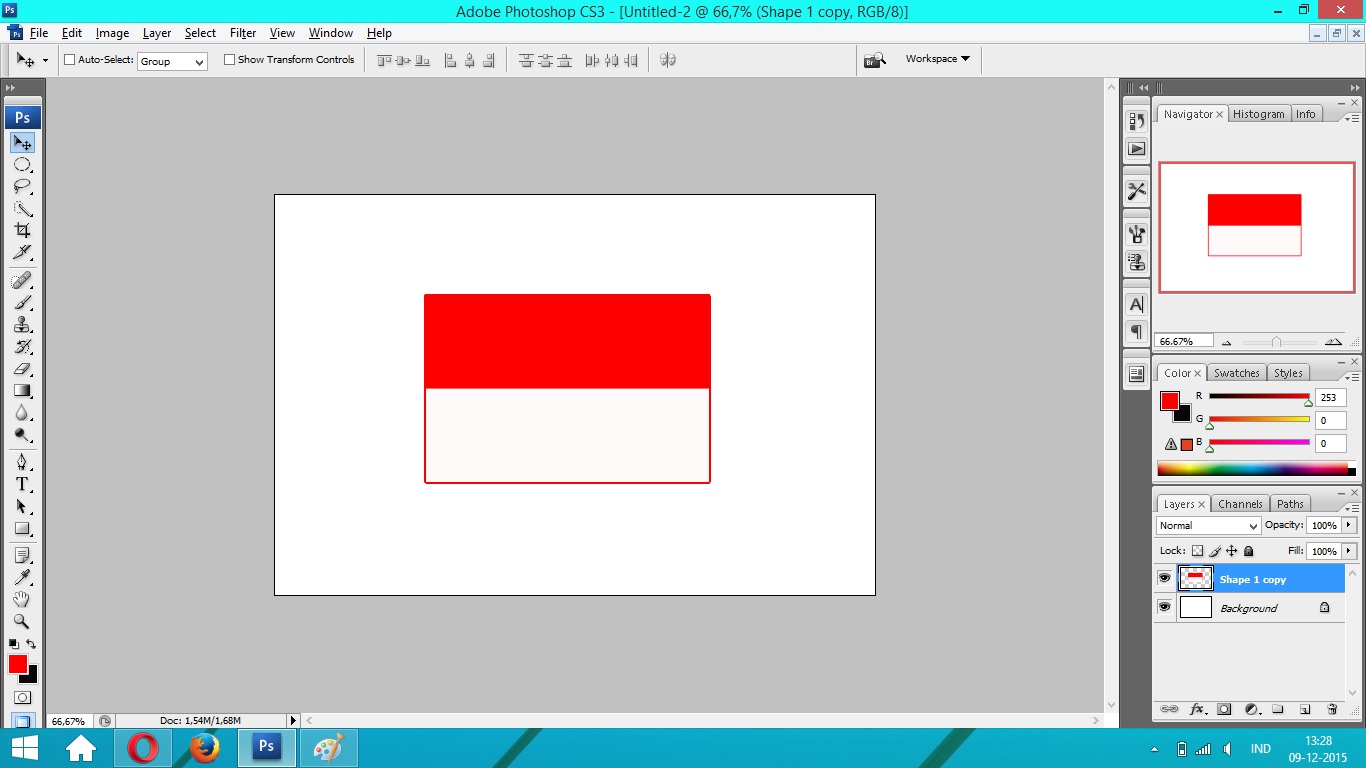This screenshot has height=768, width=1366.
Task: Select the Path Selection tool
Action: [x=22, y=506]
